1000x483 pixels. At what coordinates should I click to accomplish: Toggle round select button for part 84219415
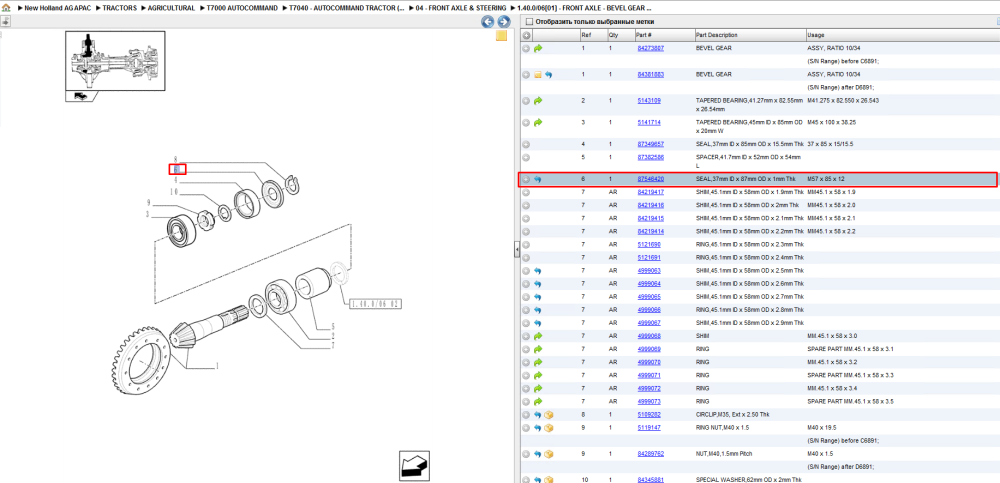point(526,218)
